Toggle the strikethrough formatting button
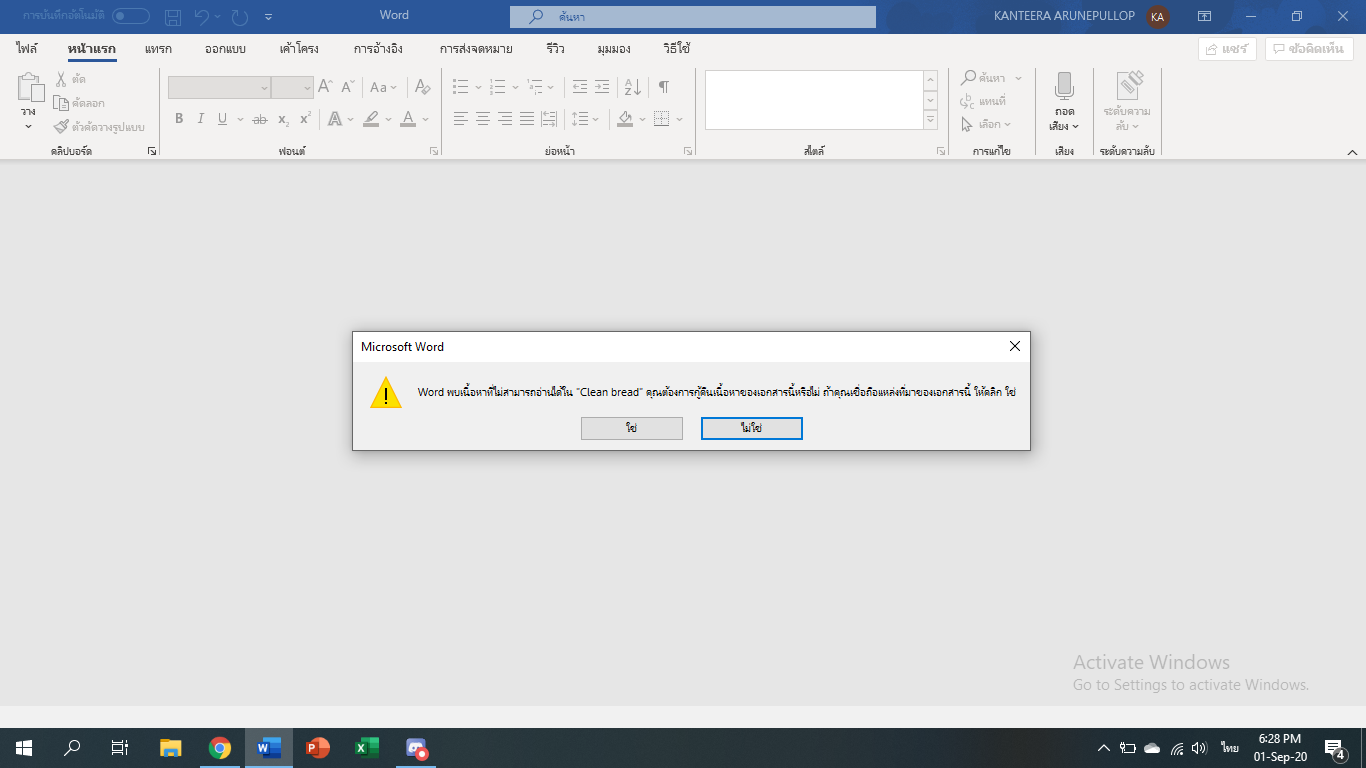The width and height of the screenshot is (1366, 768). click(259, 119)
